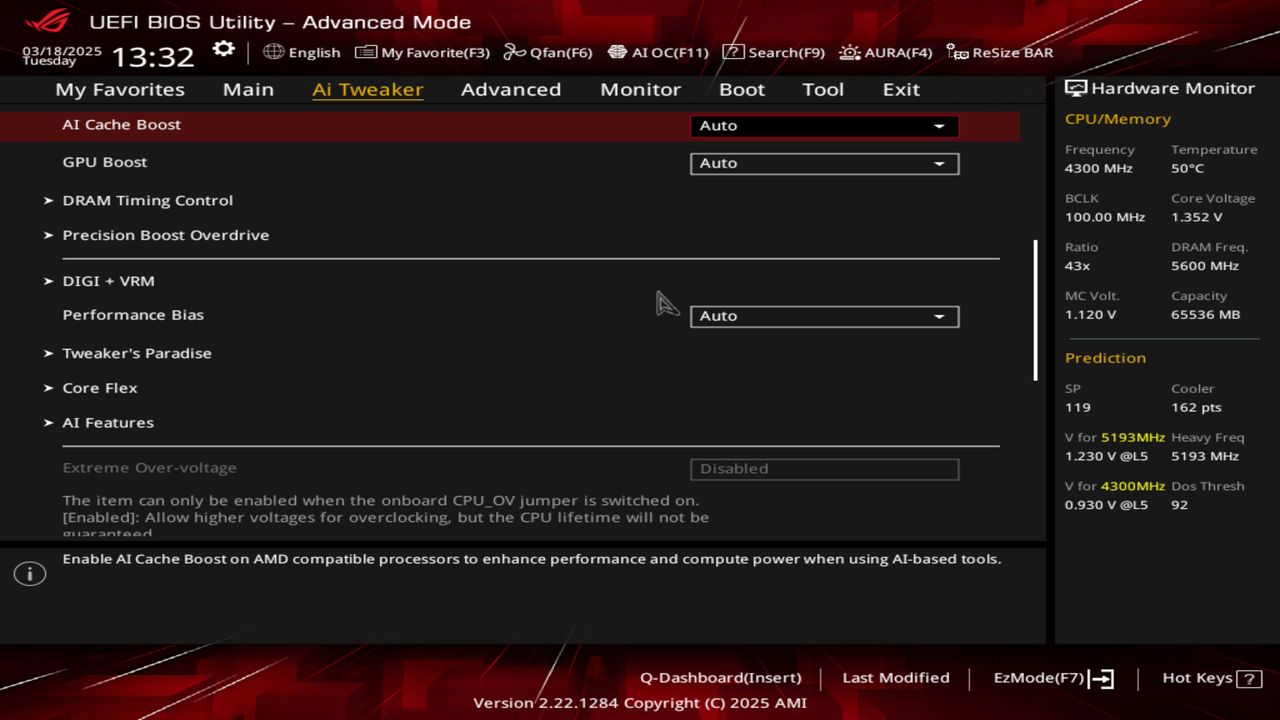Click the globe language icon
Screen dimensions: 1280x720
(273, 52)
